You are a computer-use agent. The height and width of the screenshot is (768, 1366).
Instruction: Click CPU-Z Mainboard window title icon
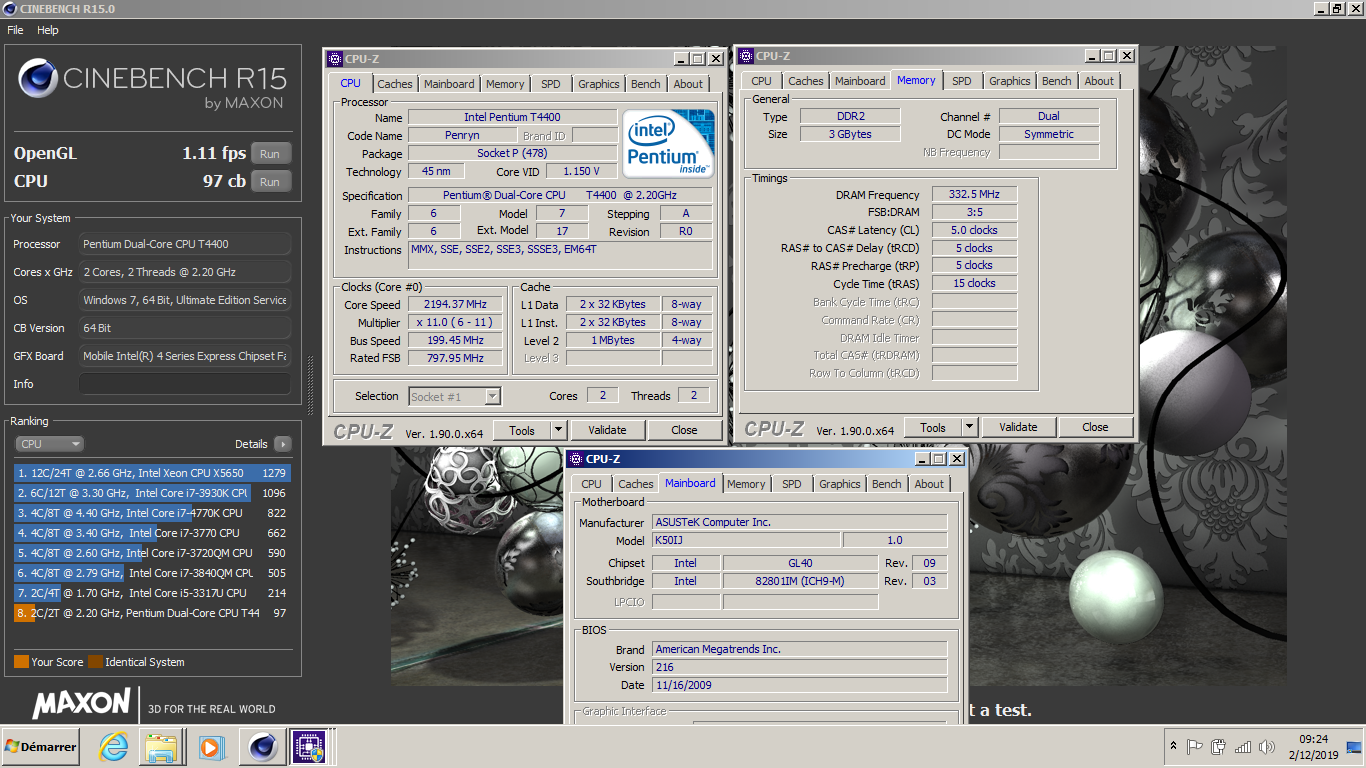click(575, 459)
